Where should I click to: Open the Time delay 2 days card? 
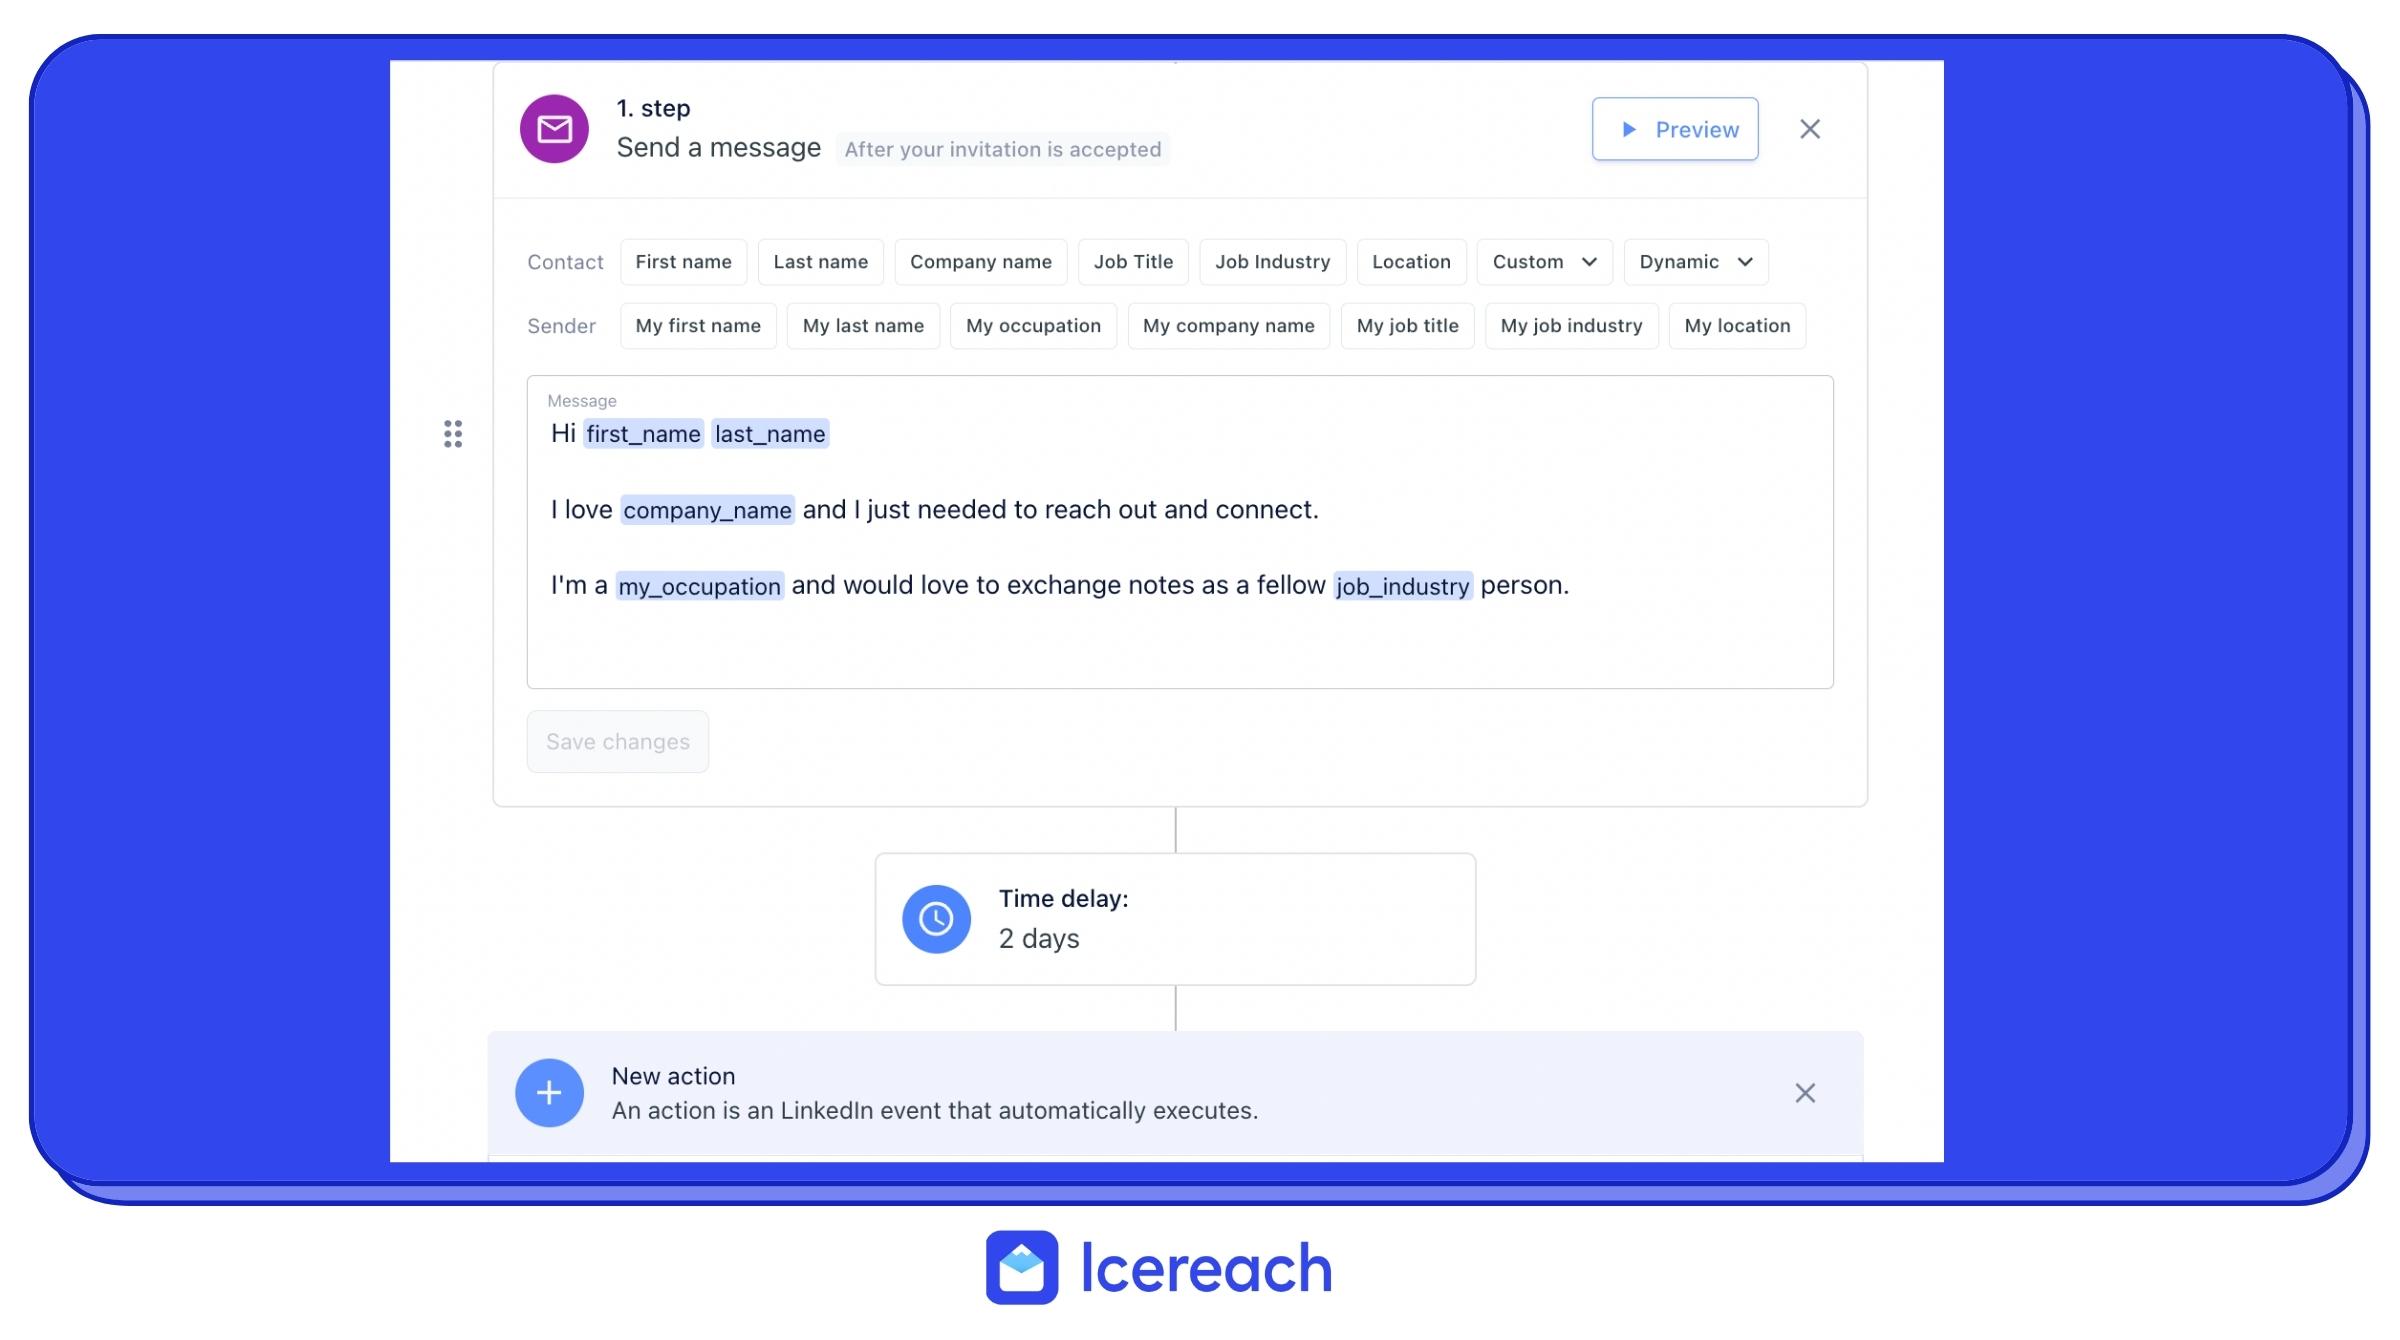[1175, 919]
